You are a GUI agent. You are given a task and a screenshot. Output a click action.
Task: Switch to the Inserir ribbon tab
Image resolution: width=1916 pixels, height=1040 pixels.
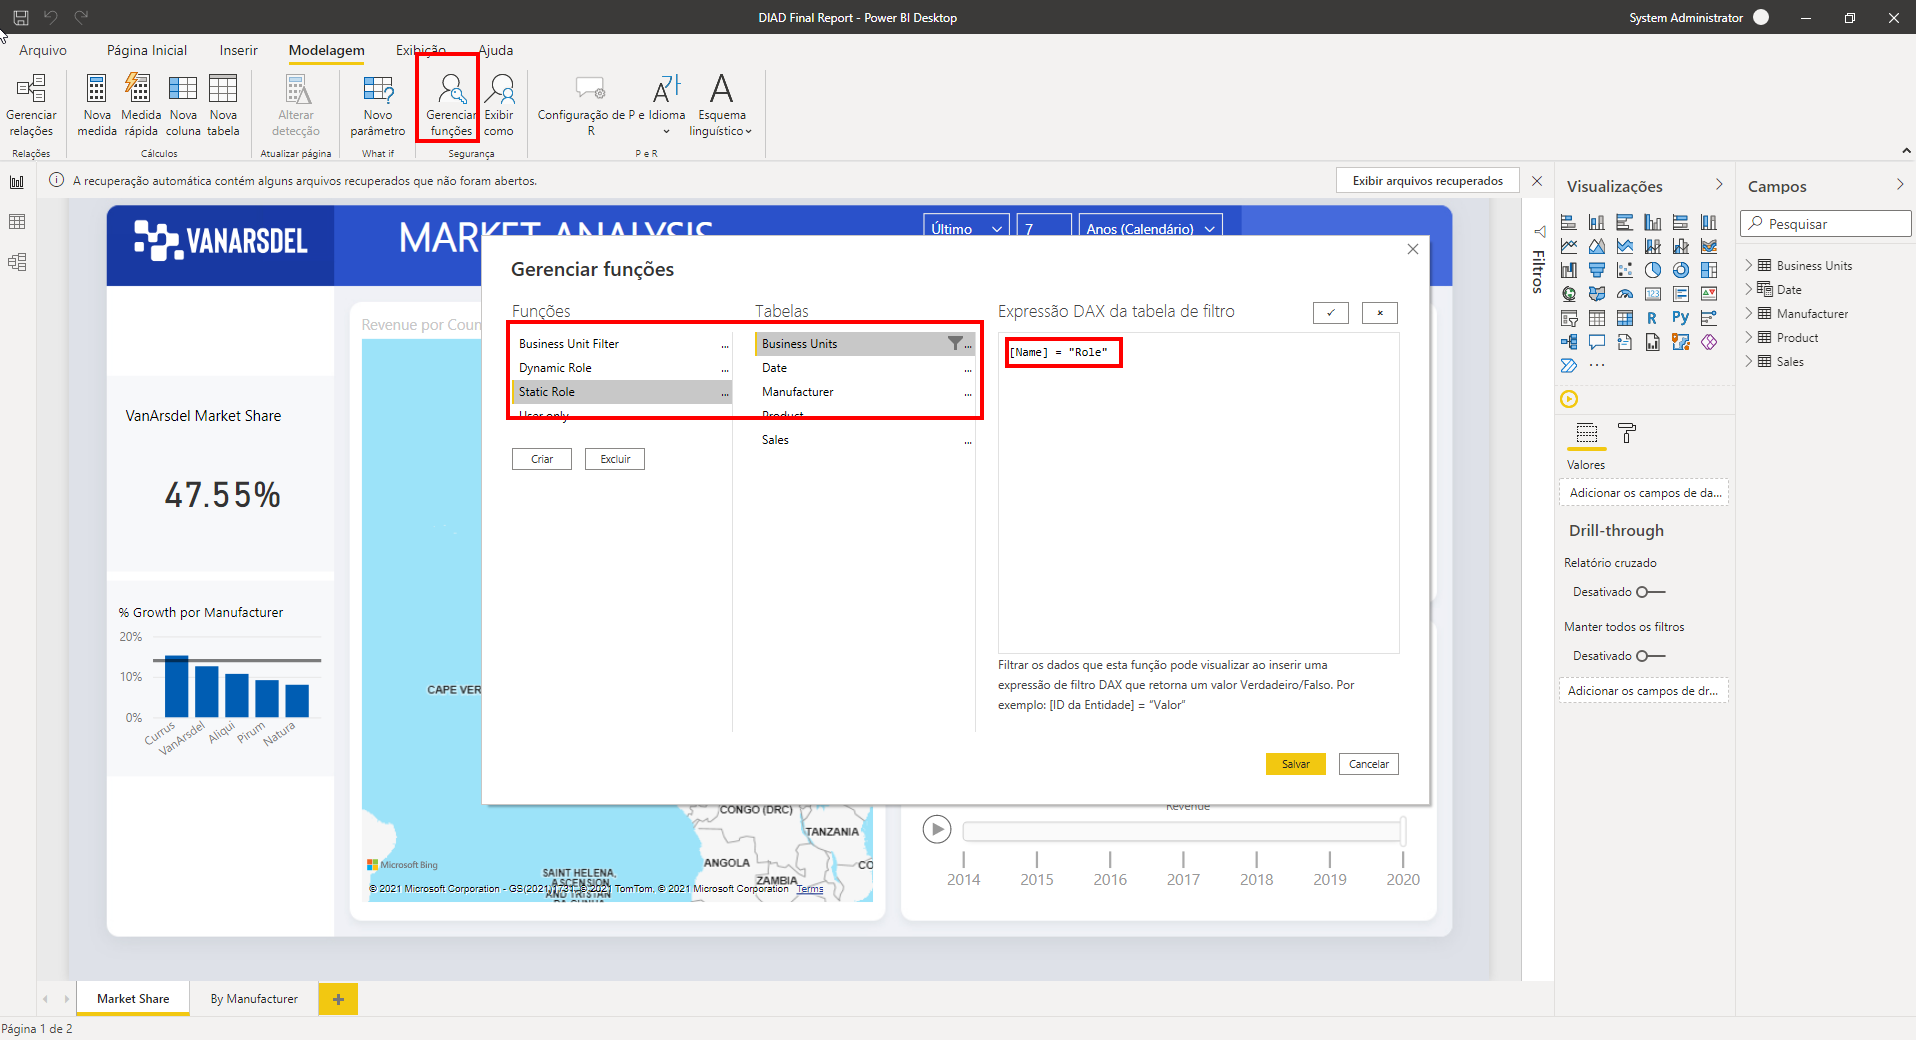click(238, 50)
